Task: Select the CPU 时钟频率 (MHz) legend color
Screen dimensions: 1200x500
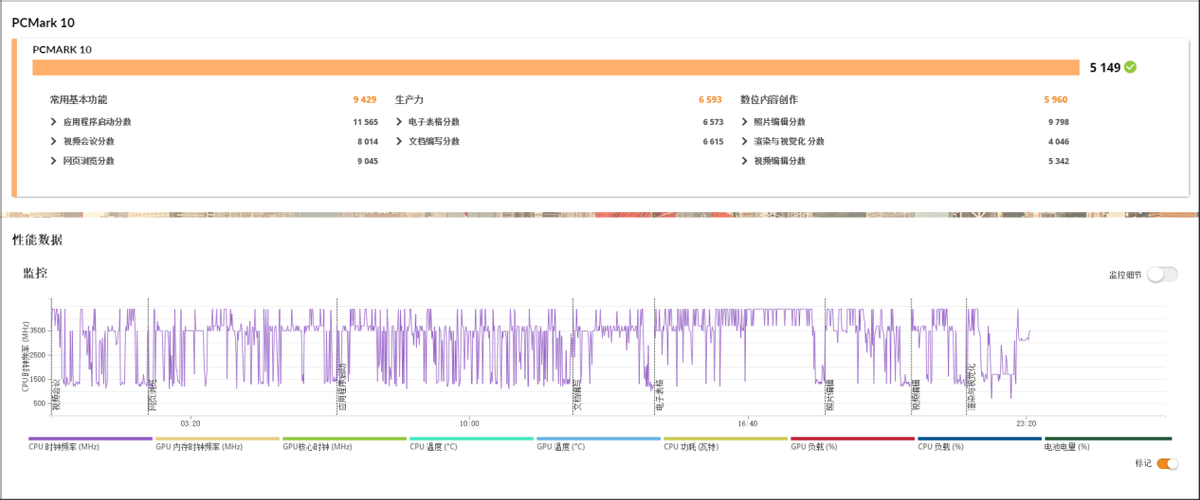Action: point(90,438)
